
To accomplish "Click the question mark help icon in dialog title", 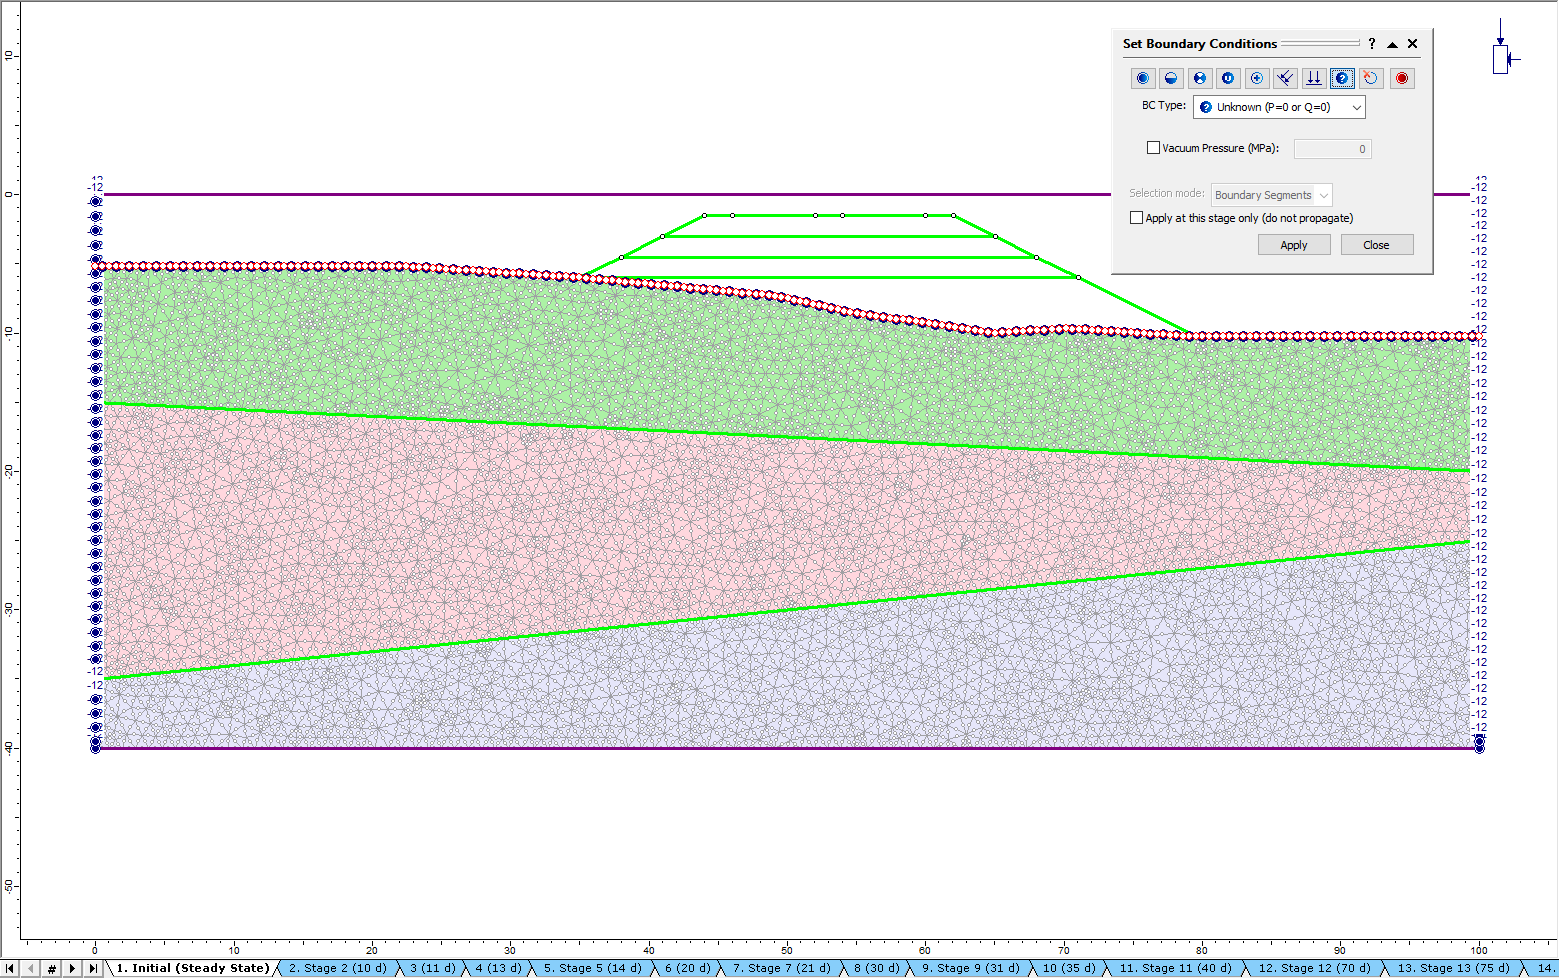I will pos(1372,44).
